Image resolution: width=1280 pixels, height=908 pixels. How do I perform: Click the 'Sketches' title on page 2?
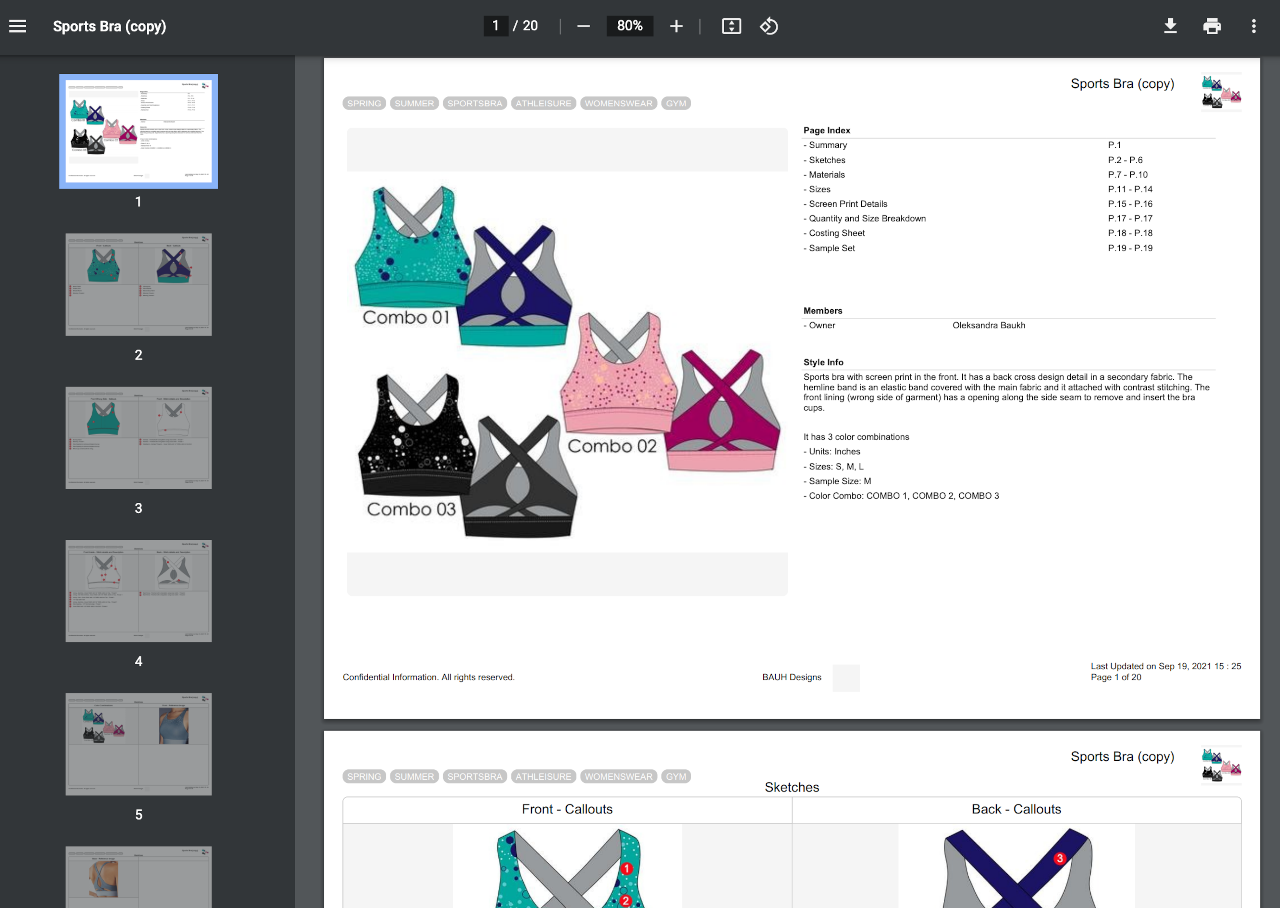pos(792,787)
